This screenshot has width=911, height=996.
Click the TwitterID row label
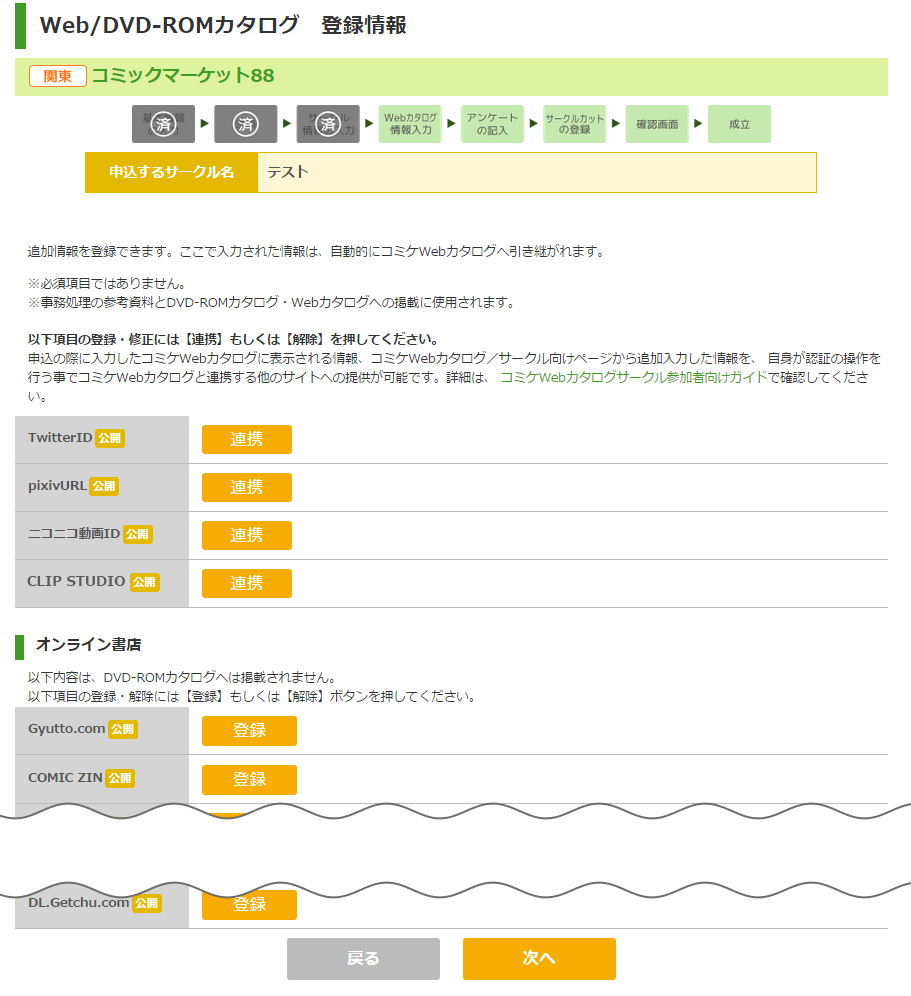(60, 438)
